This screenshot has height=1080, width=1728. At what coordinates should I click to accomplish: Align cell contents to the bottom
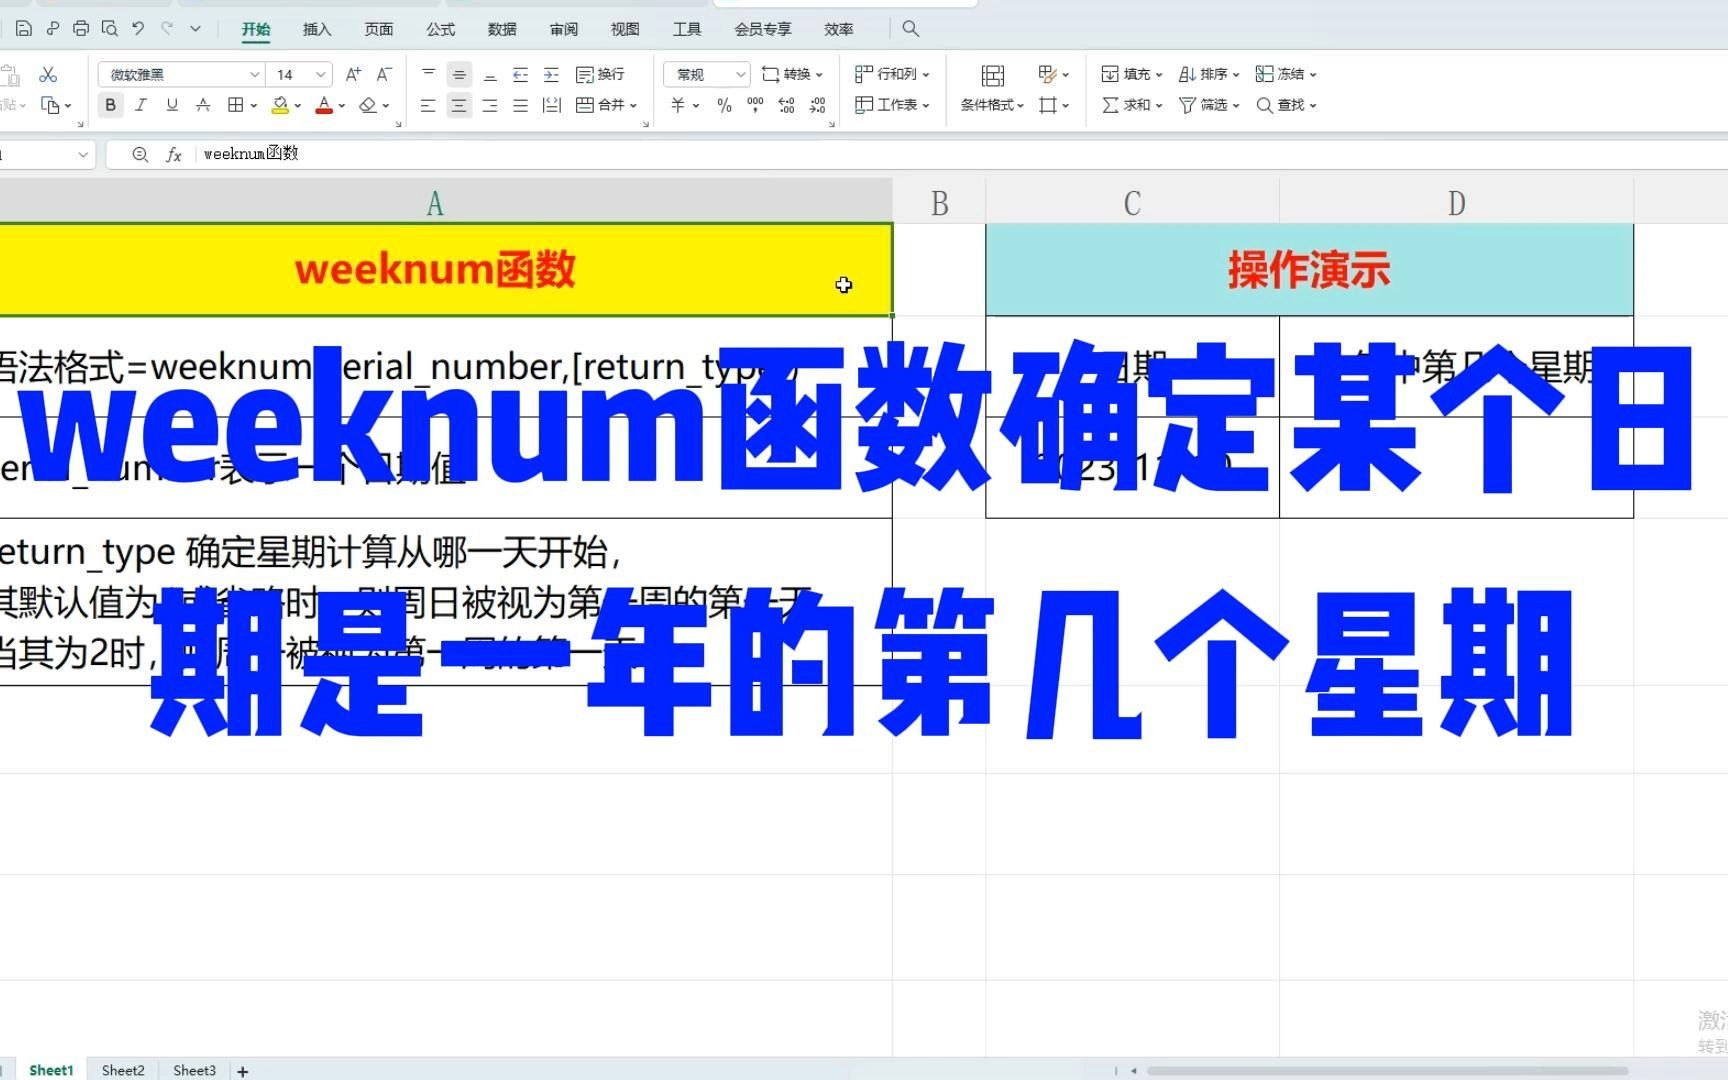coord(490,75)
